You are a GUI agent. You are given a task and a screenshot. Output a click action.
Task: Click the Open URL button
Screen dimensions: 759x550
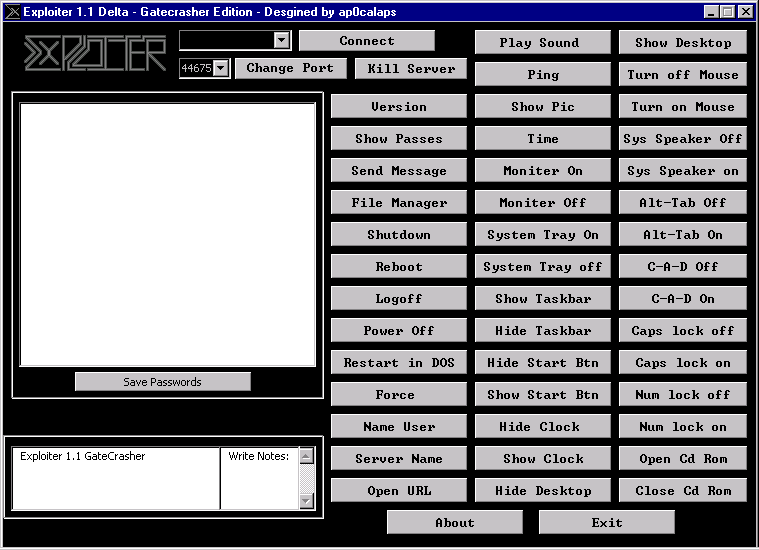pos(398,491)
